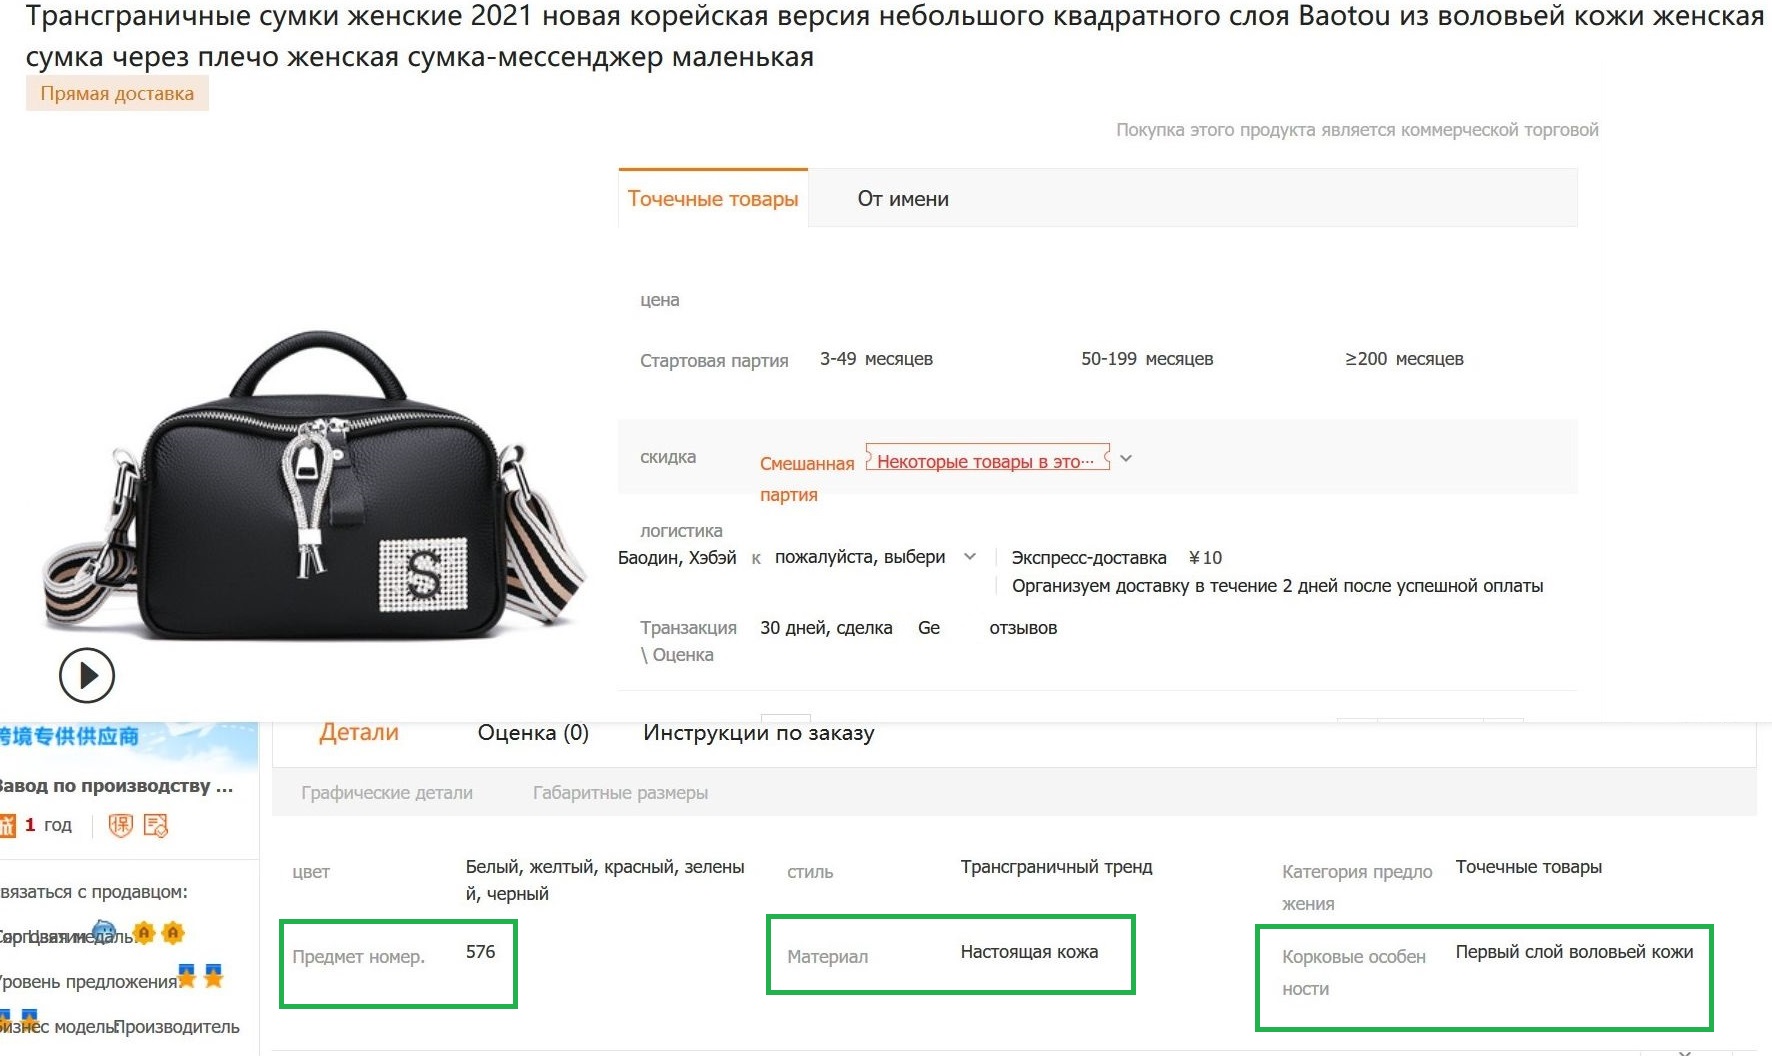Click the second gold trade medal icon
Viewport: 1772px width, 1056px height.
(x=173, y=933)
